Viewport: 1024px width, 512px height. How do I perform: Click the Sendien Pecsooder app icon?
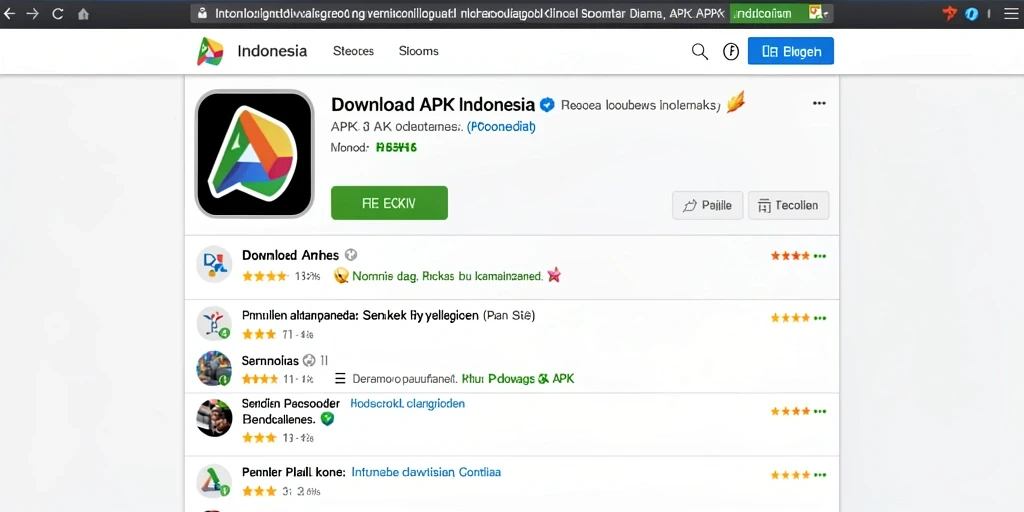pyautogui.click(x=214, y=418)
